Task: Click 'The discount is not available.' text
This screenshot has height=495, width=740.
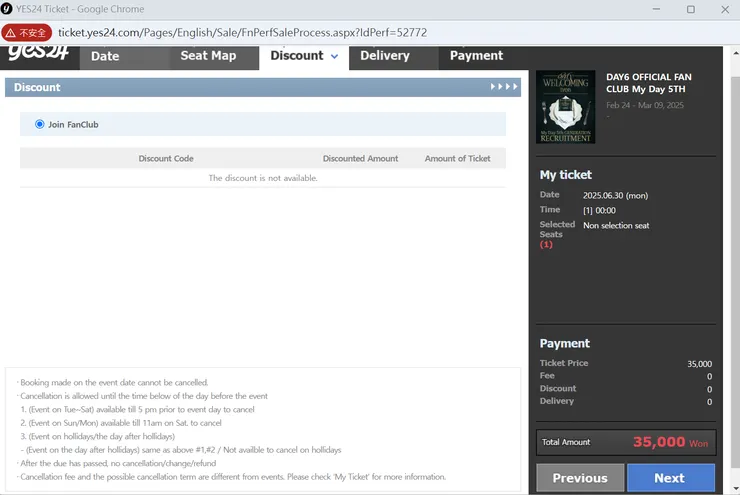Action: (x=263, y=178)
